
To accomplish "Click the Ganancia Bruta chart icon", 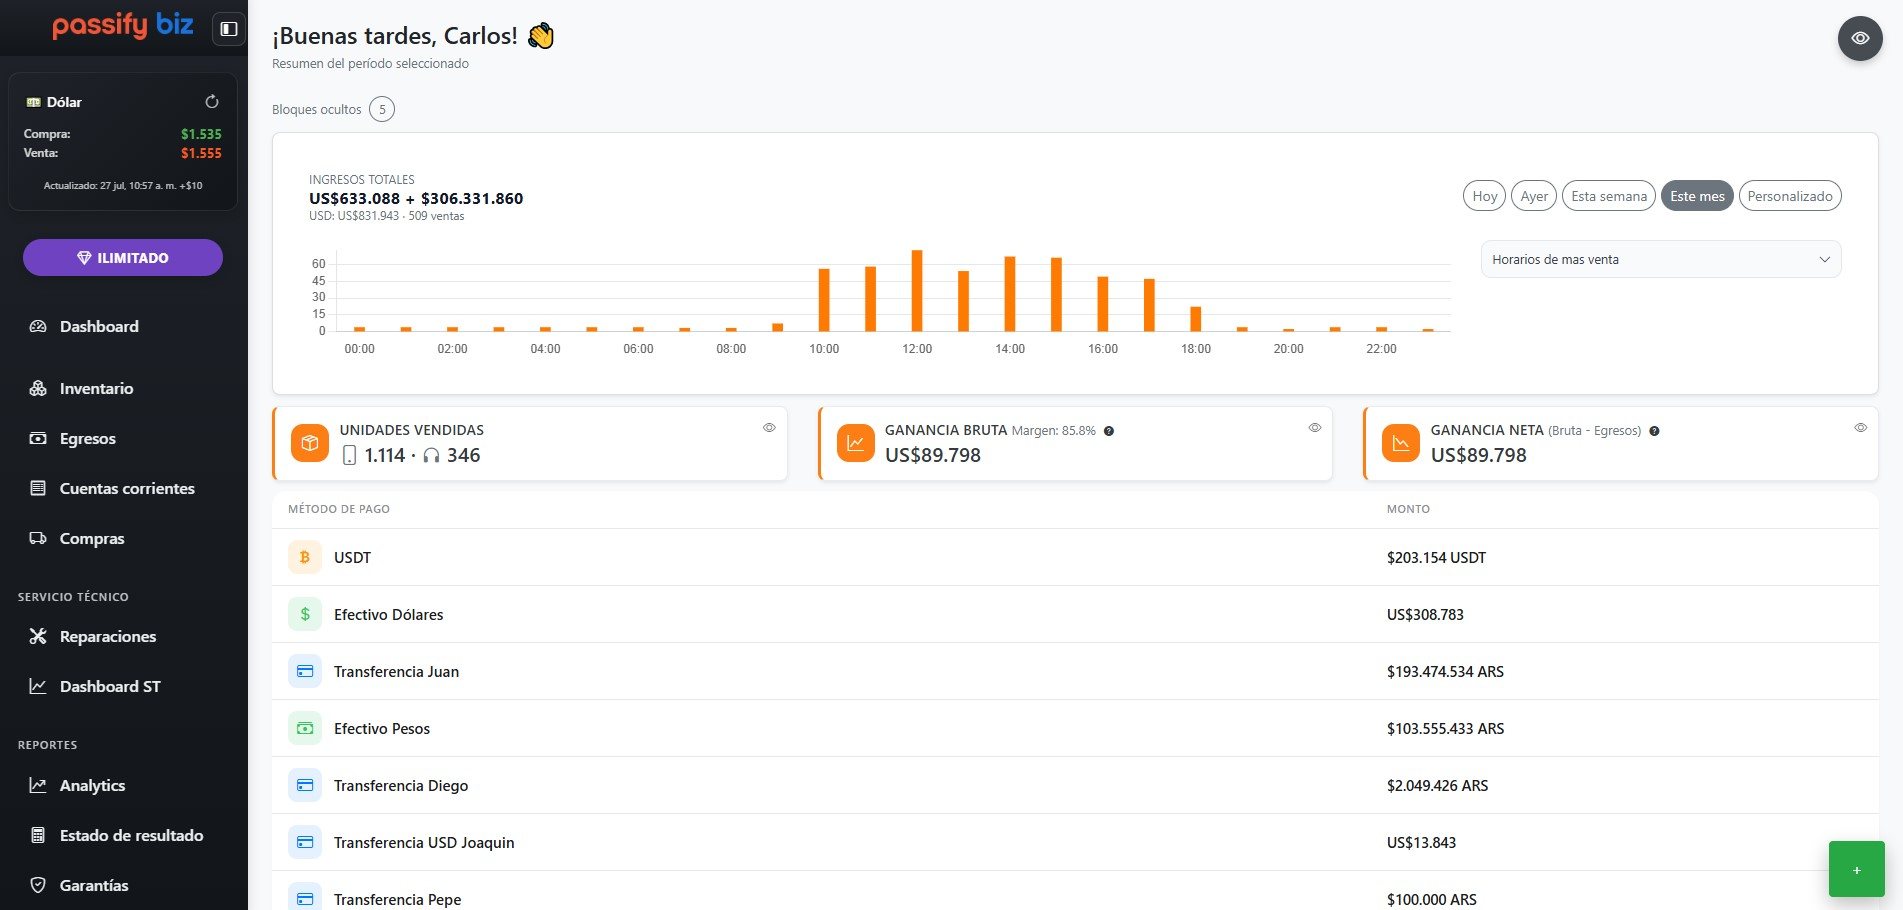I will pos(855,443).
